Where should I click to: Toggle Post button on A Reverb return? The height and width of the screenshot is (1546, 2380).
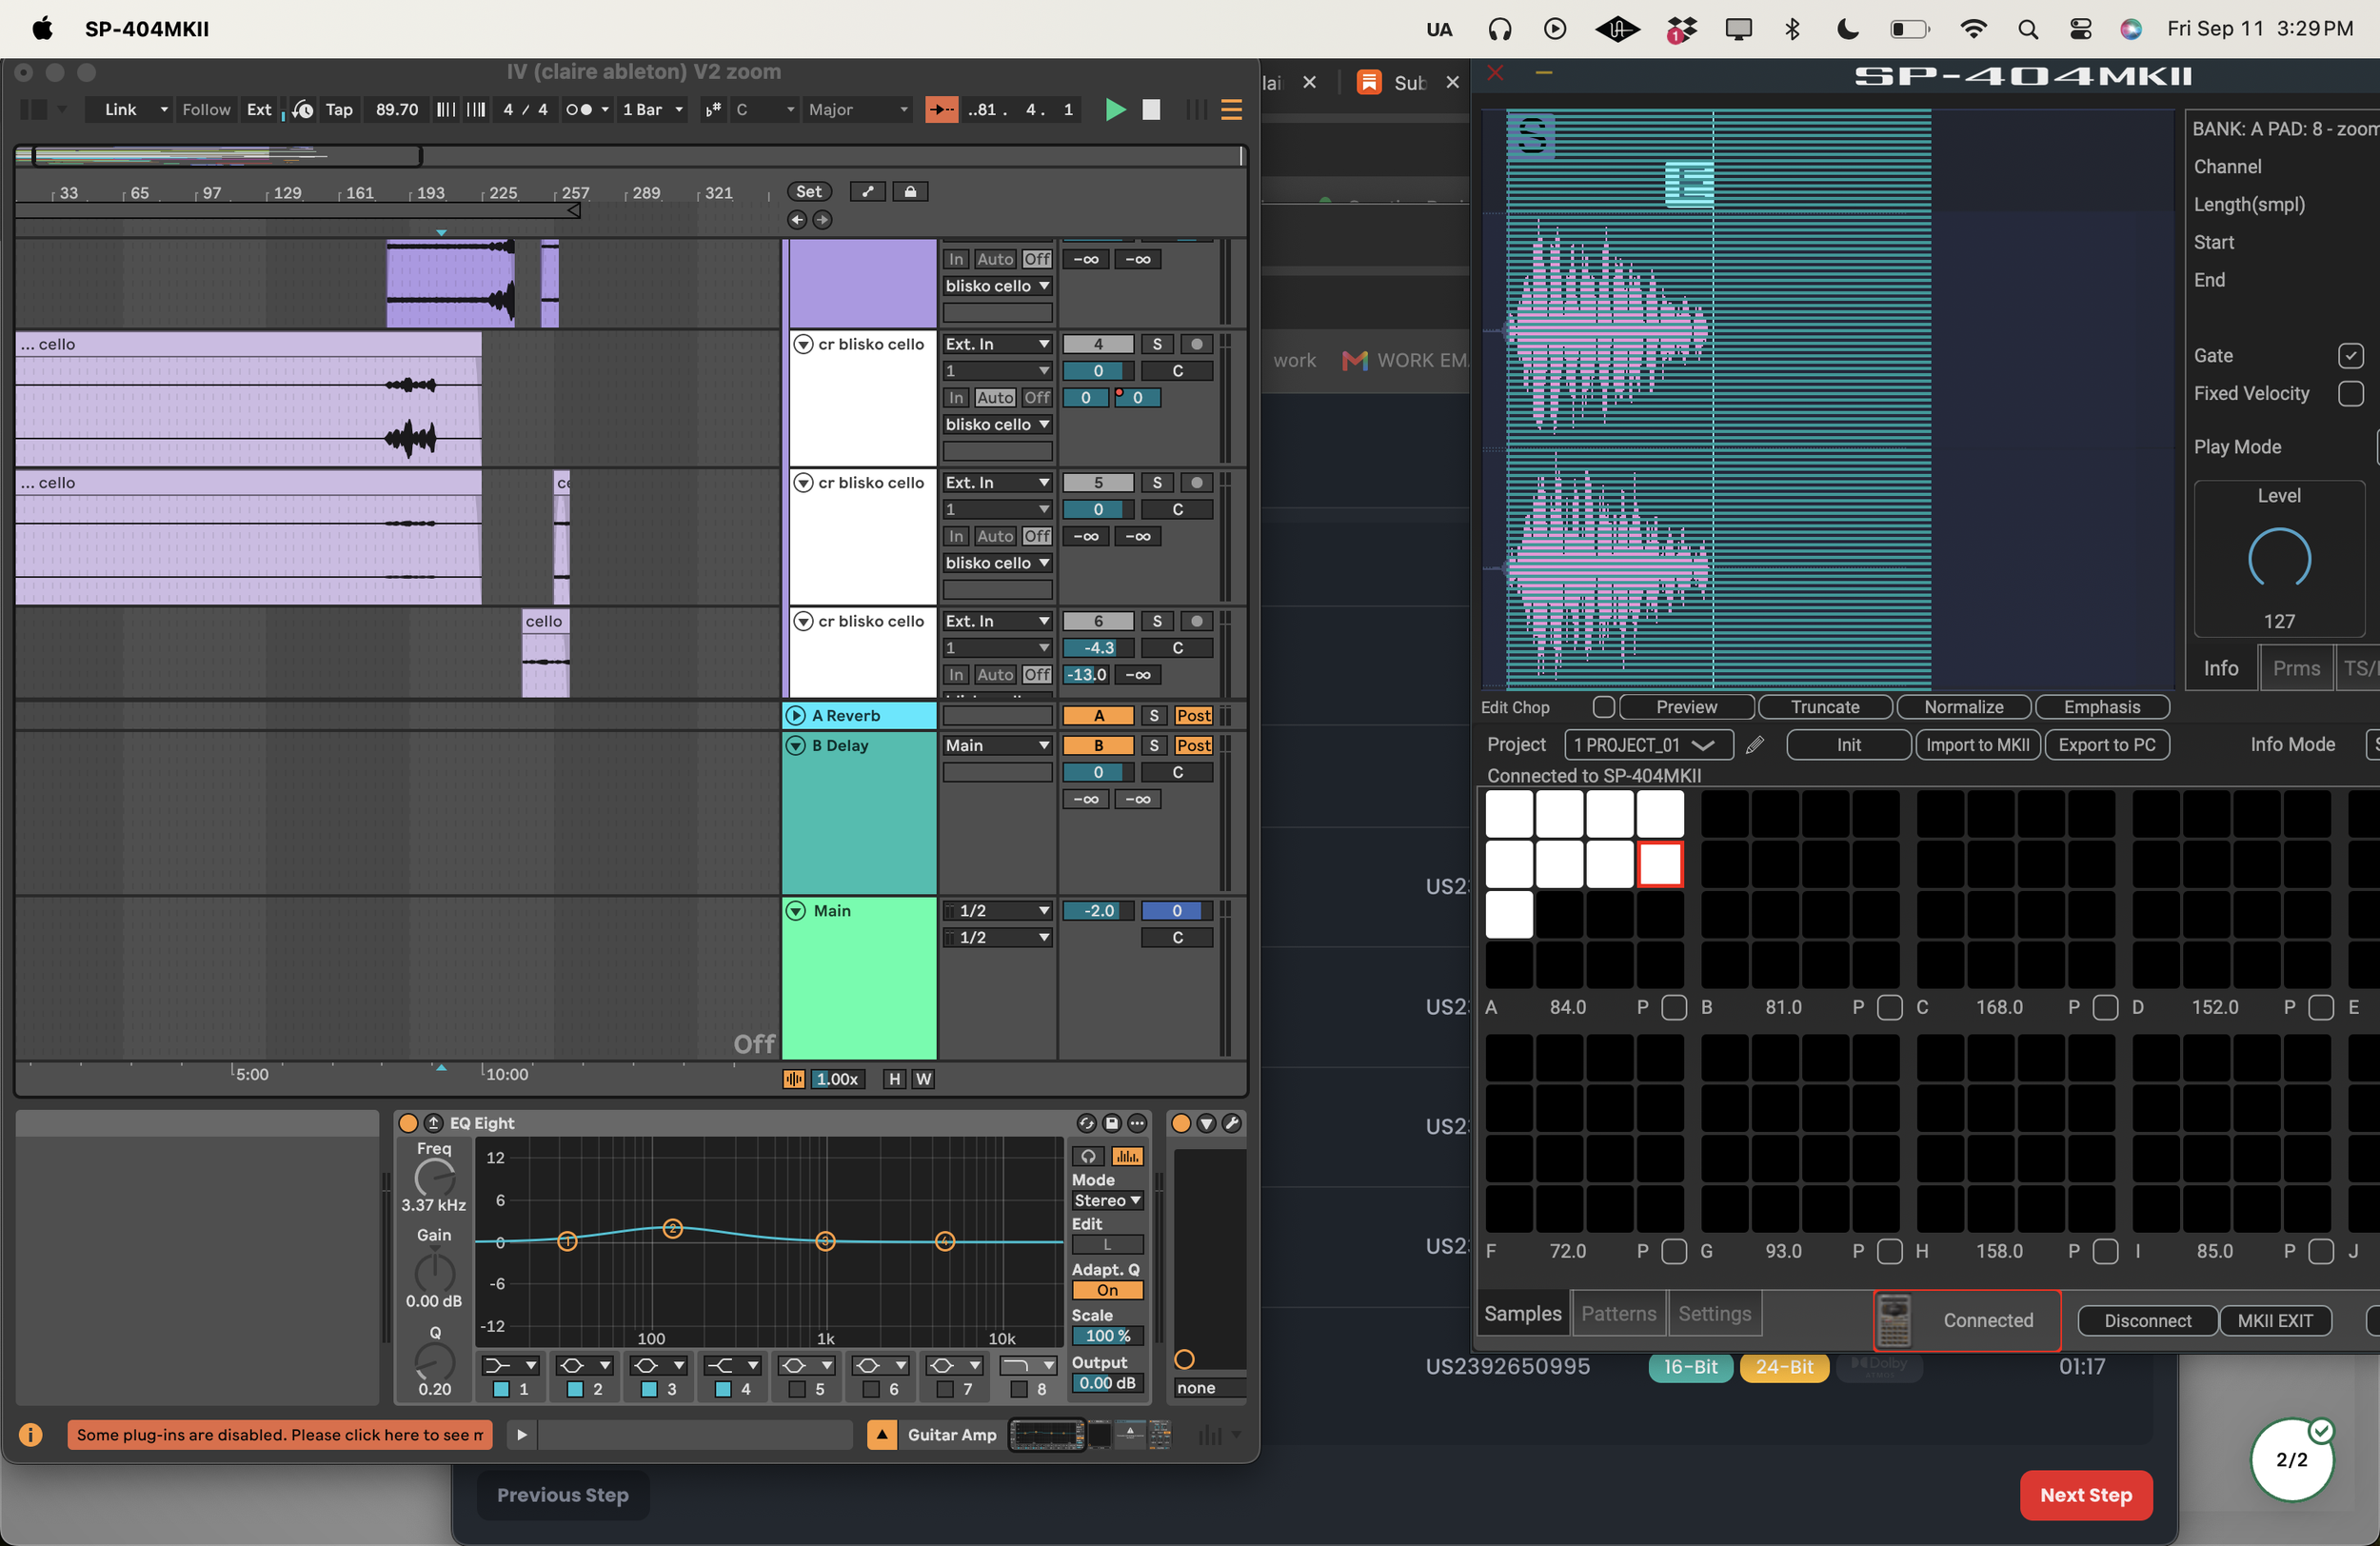click(x=1194, y=716)
